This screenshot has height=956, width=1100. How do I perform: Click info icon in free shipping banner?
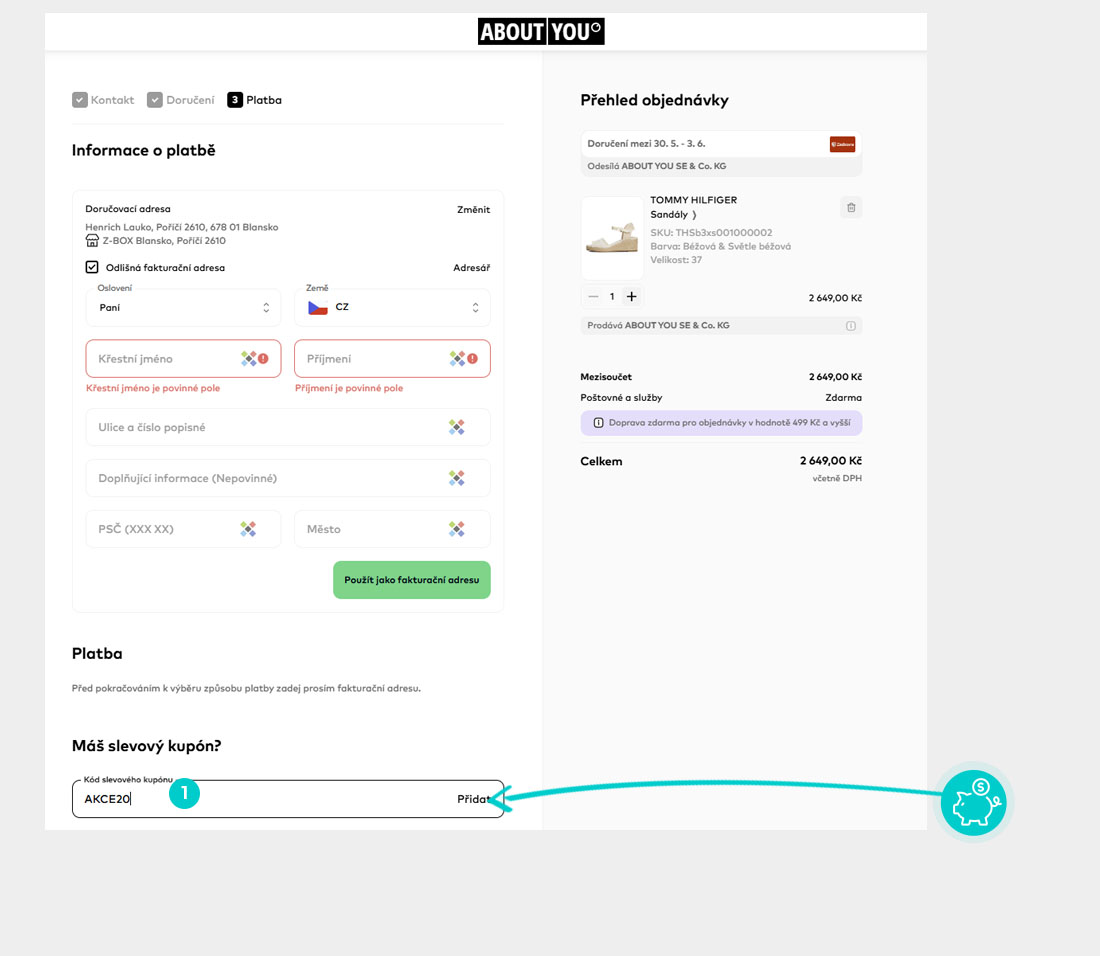pos(598,423)
